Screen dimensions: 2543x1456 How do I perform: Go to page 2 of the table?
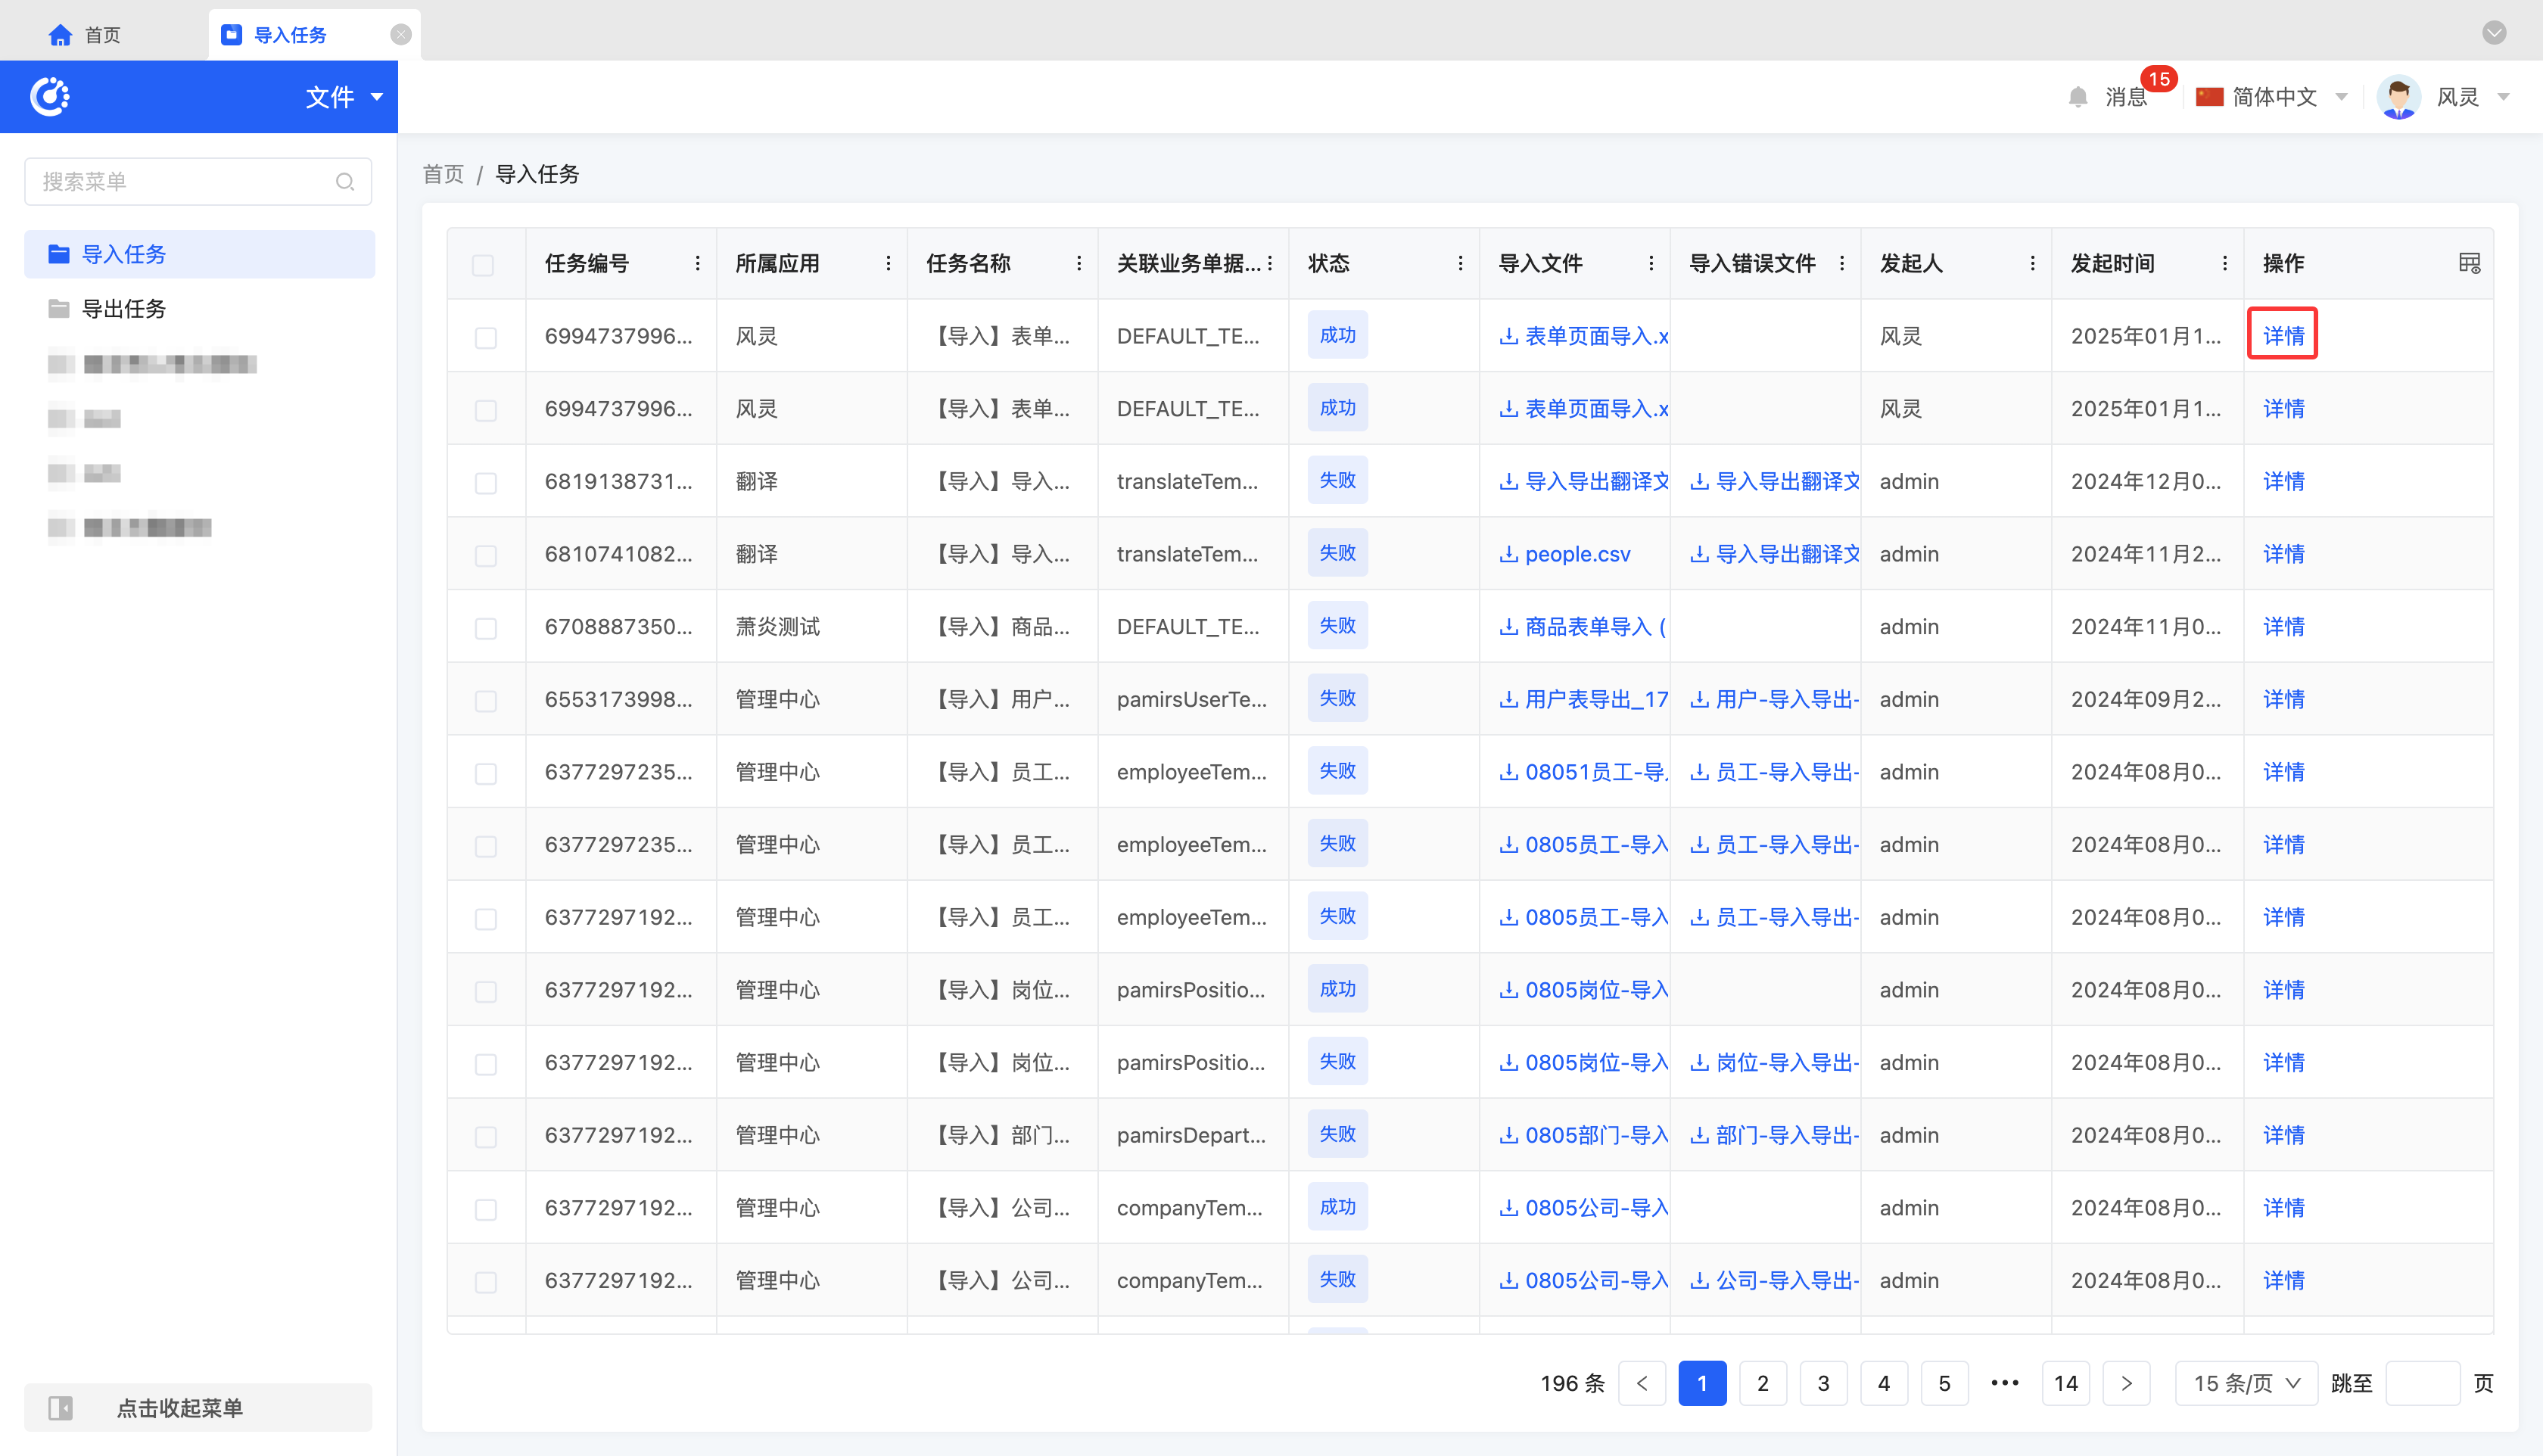1762,1383
